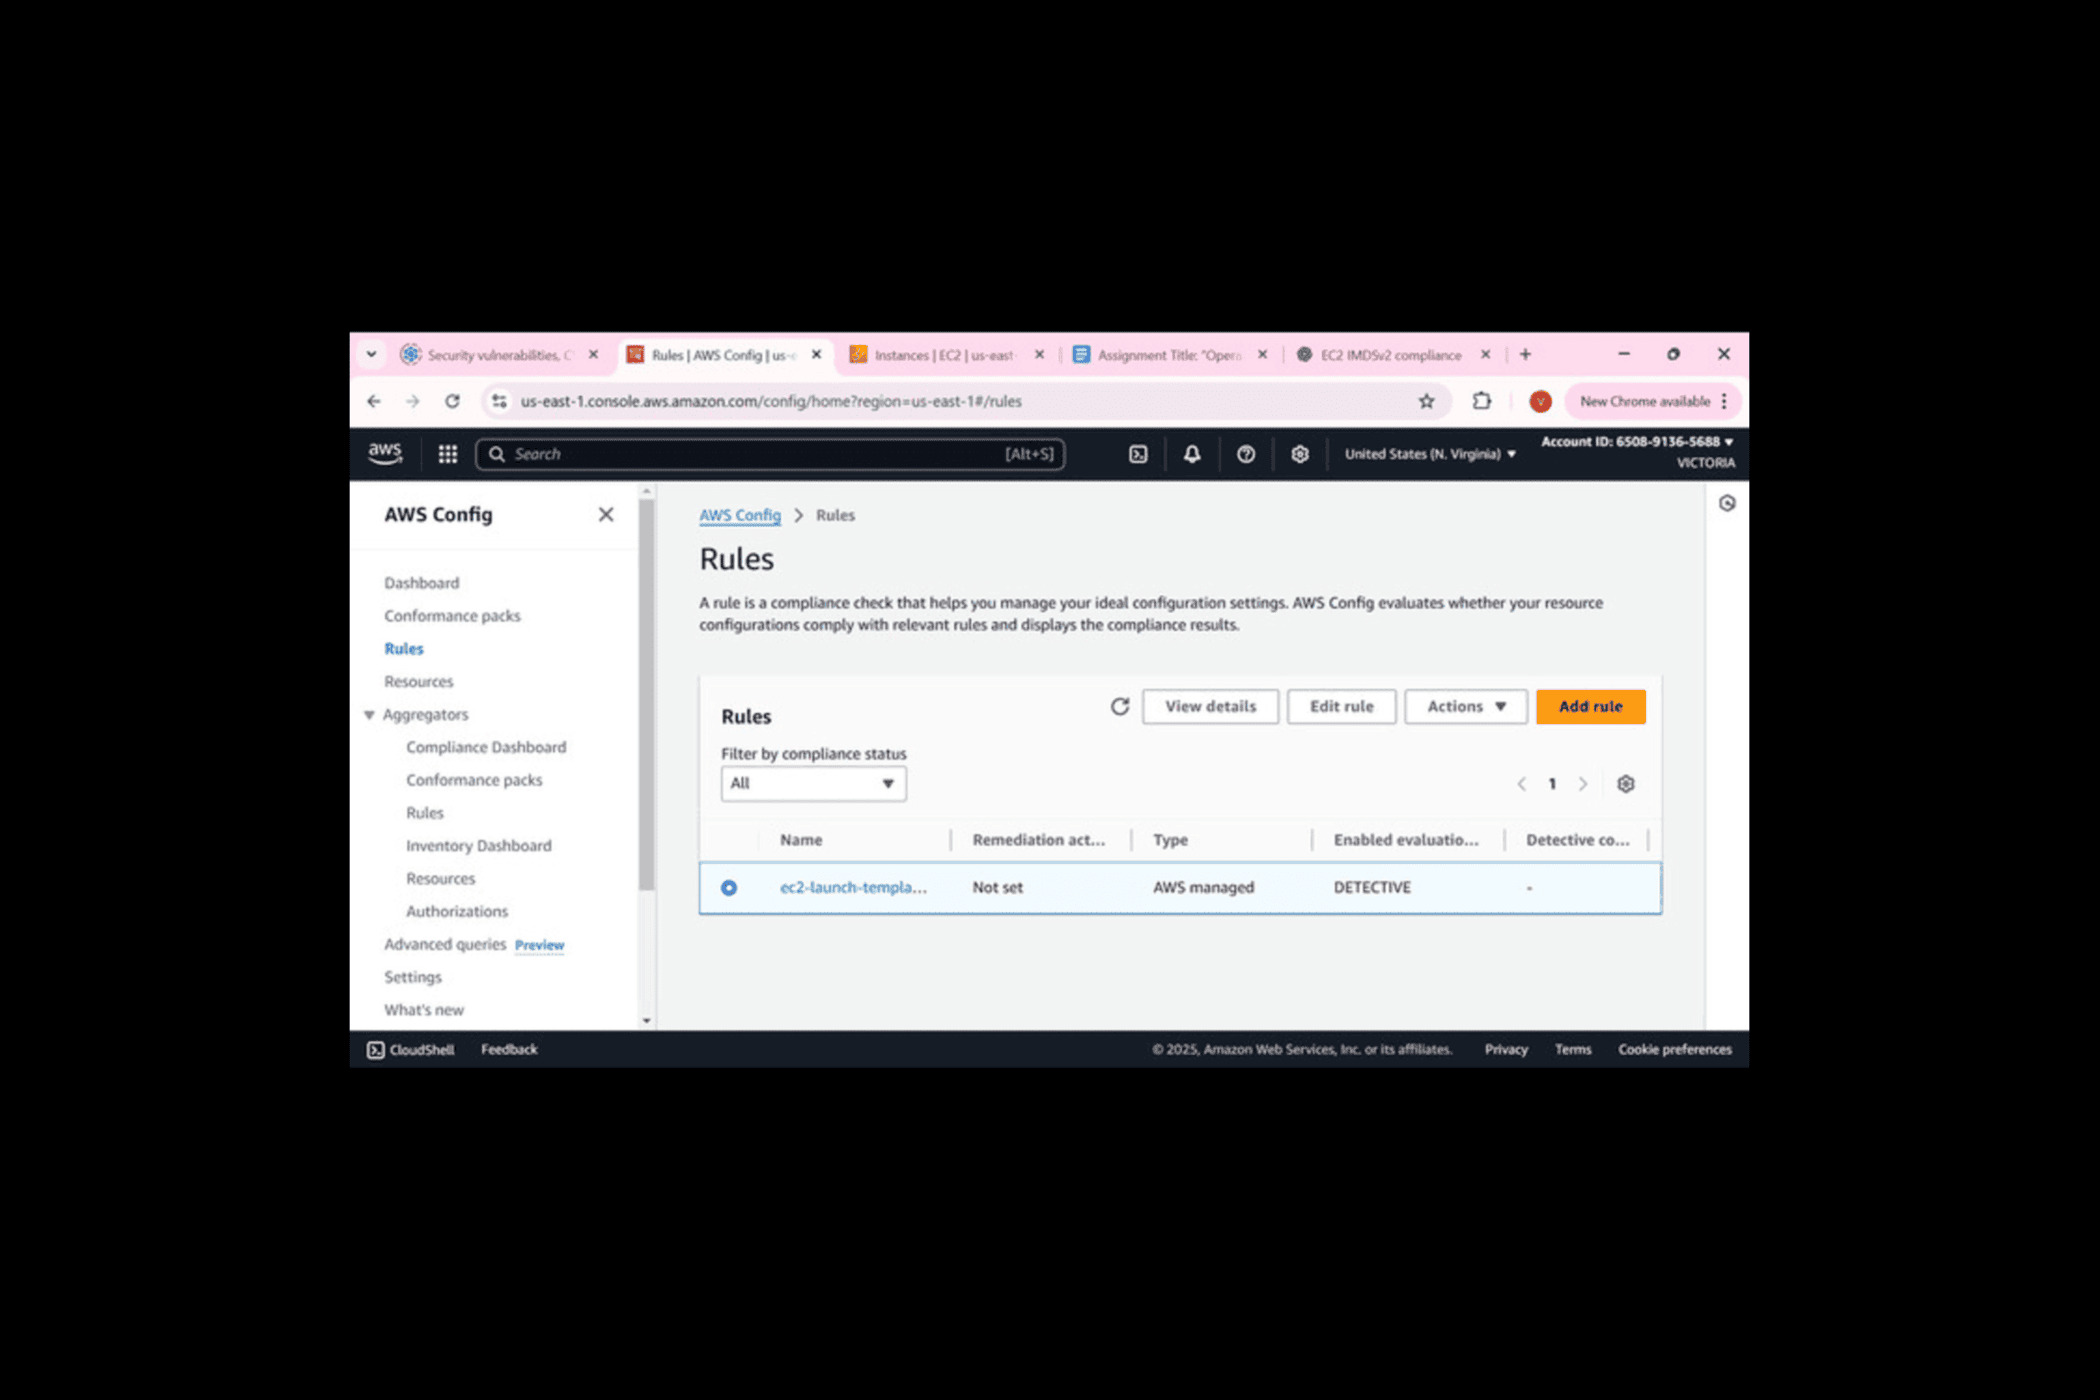Go forward in browser history
Screen dimensions: 2100x1400
[x=413, y=401]
